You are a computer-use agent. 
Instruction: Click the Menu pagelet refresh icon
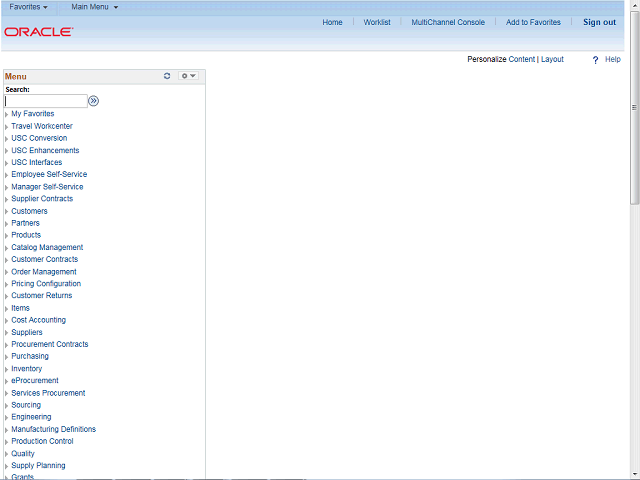pyautogui.click(x=167, y=76)
